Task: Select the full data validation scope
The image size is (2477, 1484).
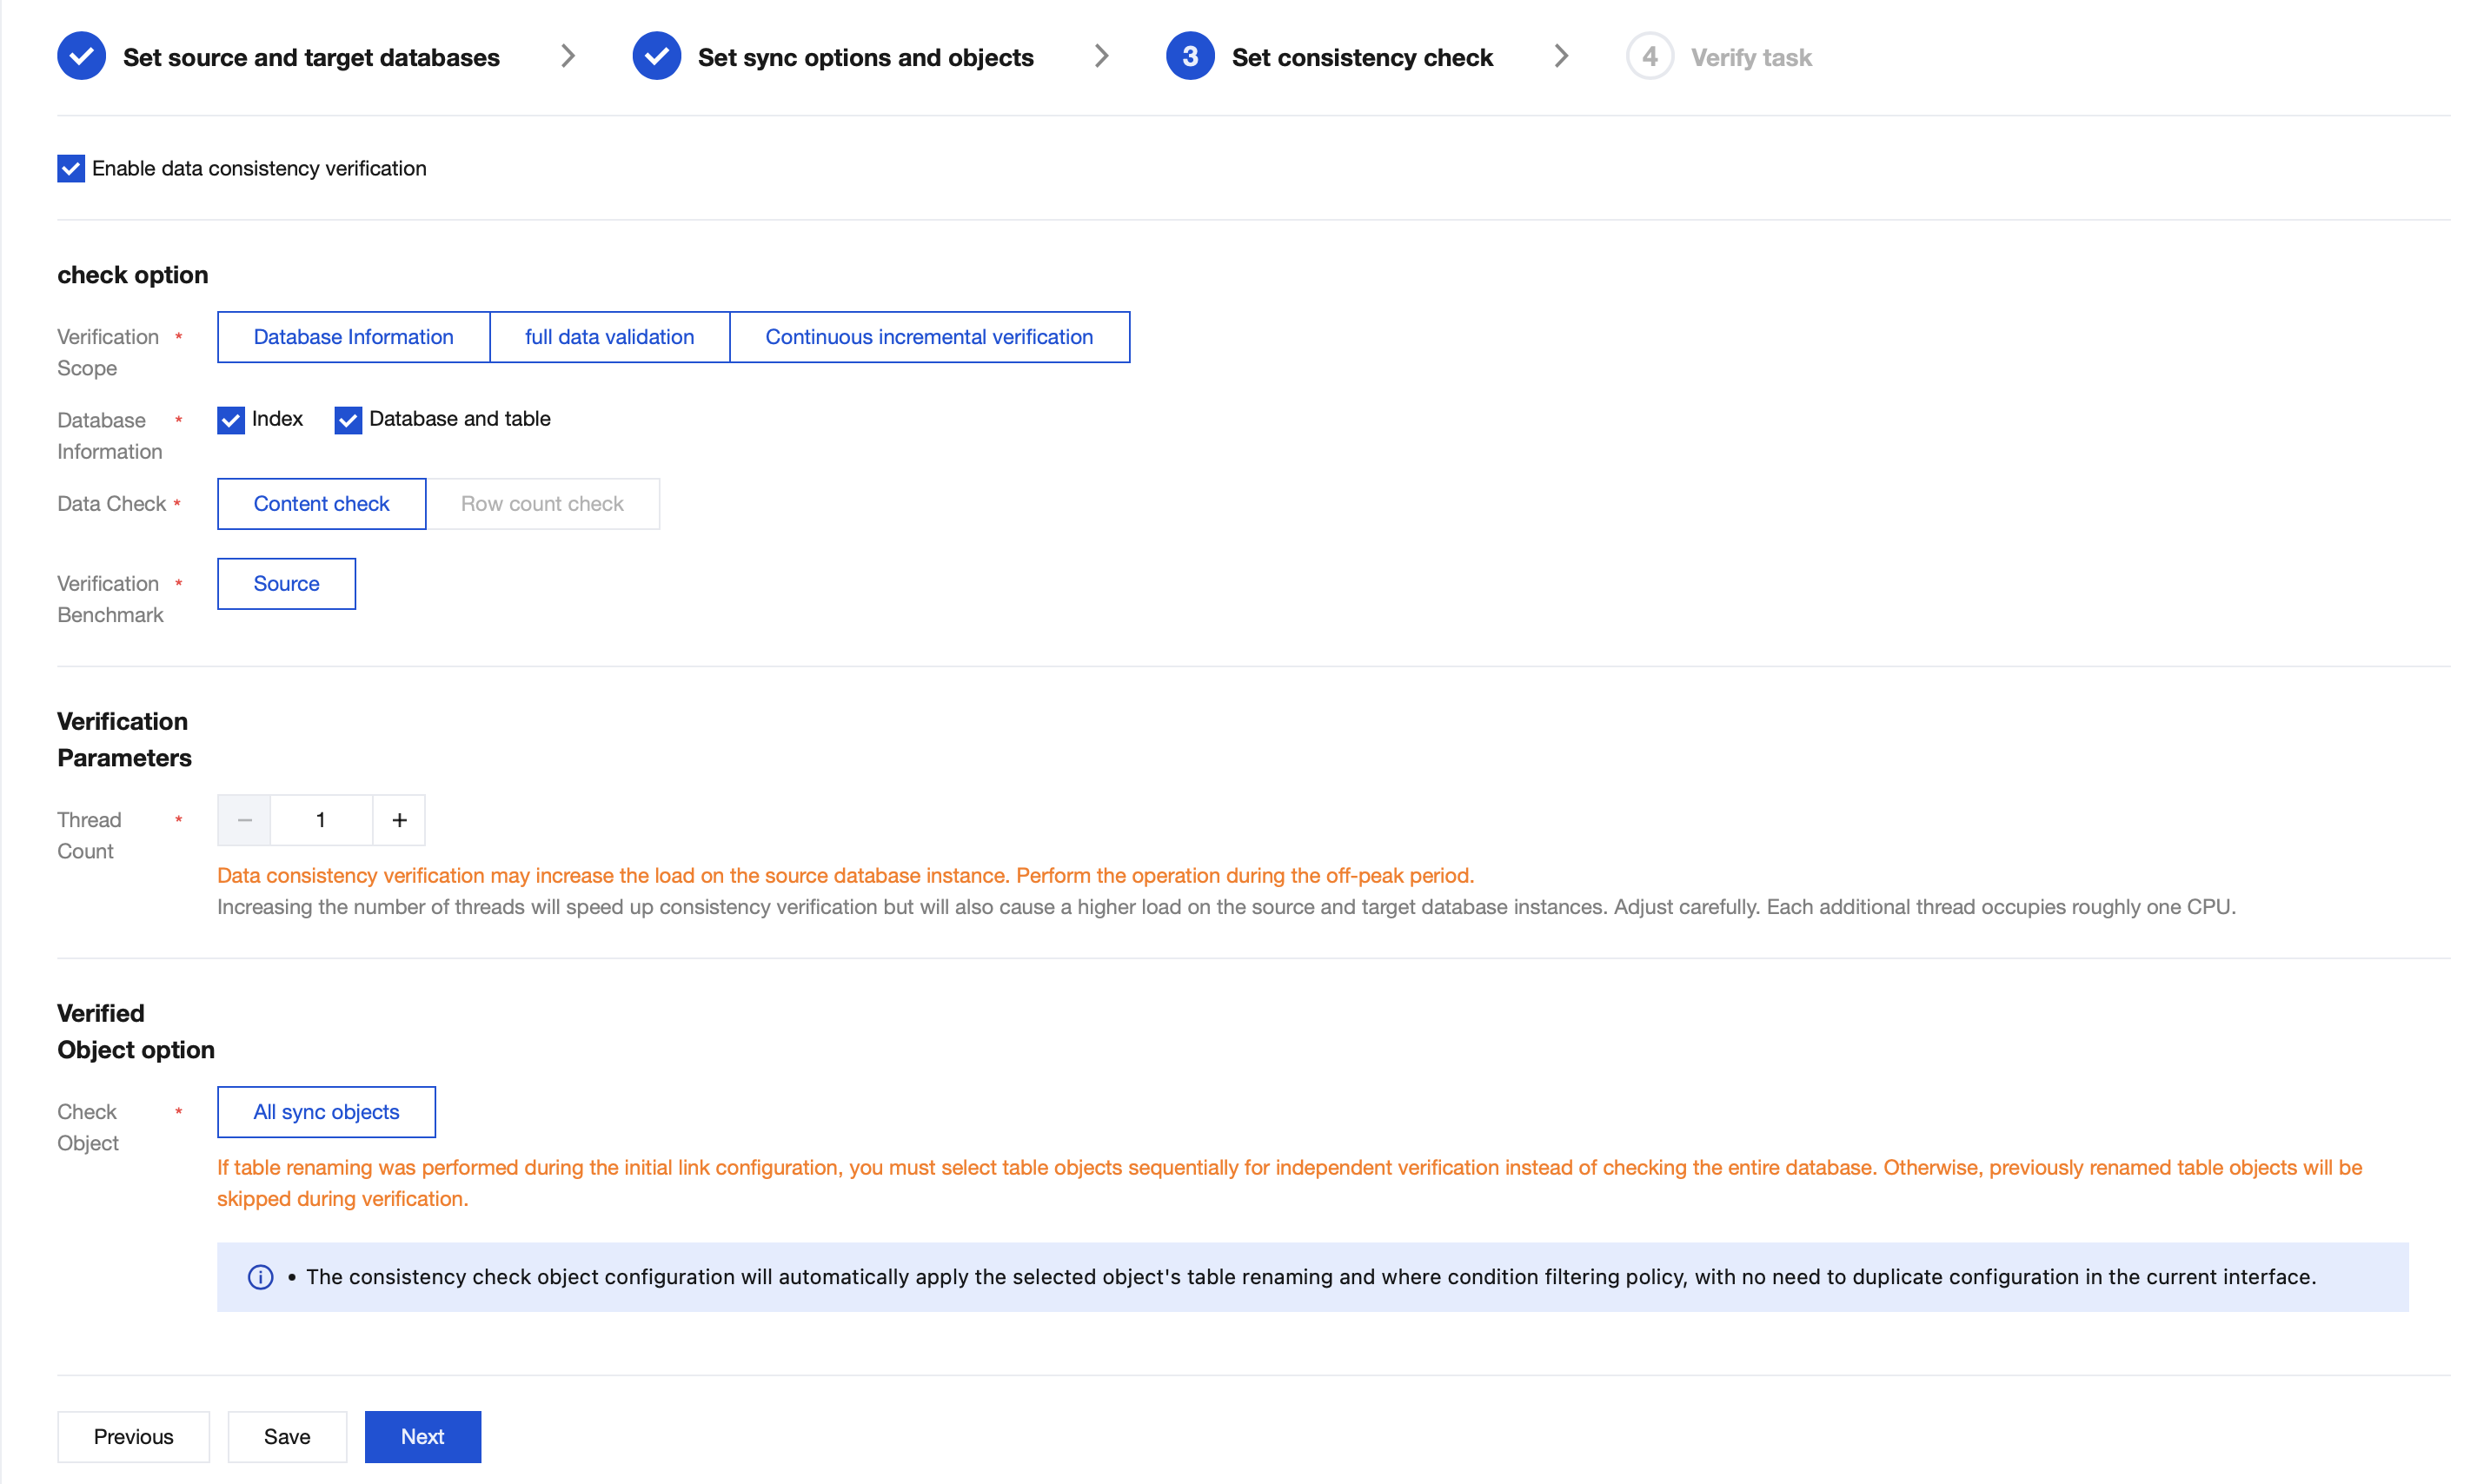Action: pyautogui.click(x=609, y=337)
